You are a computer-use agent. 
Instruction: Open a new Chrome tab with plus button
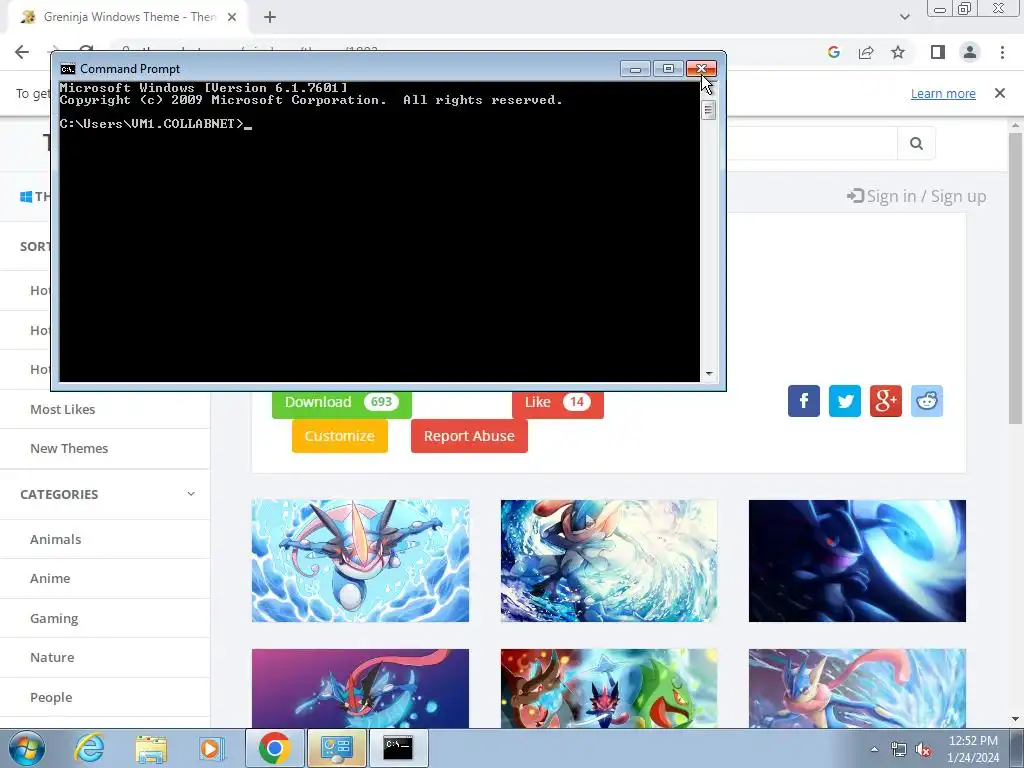270,18
